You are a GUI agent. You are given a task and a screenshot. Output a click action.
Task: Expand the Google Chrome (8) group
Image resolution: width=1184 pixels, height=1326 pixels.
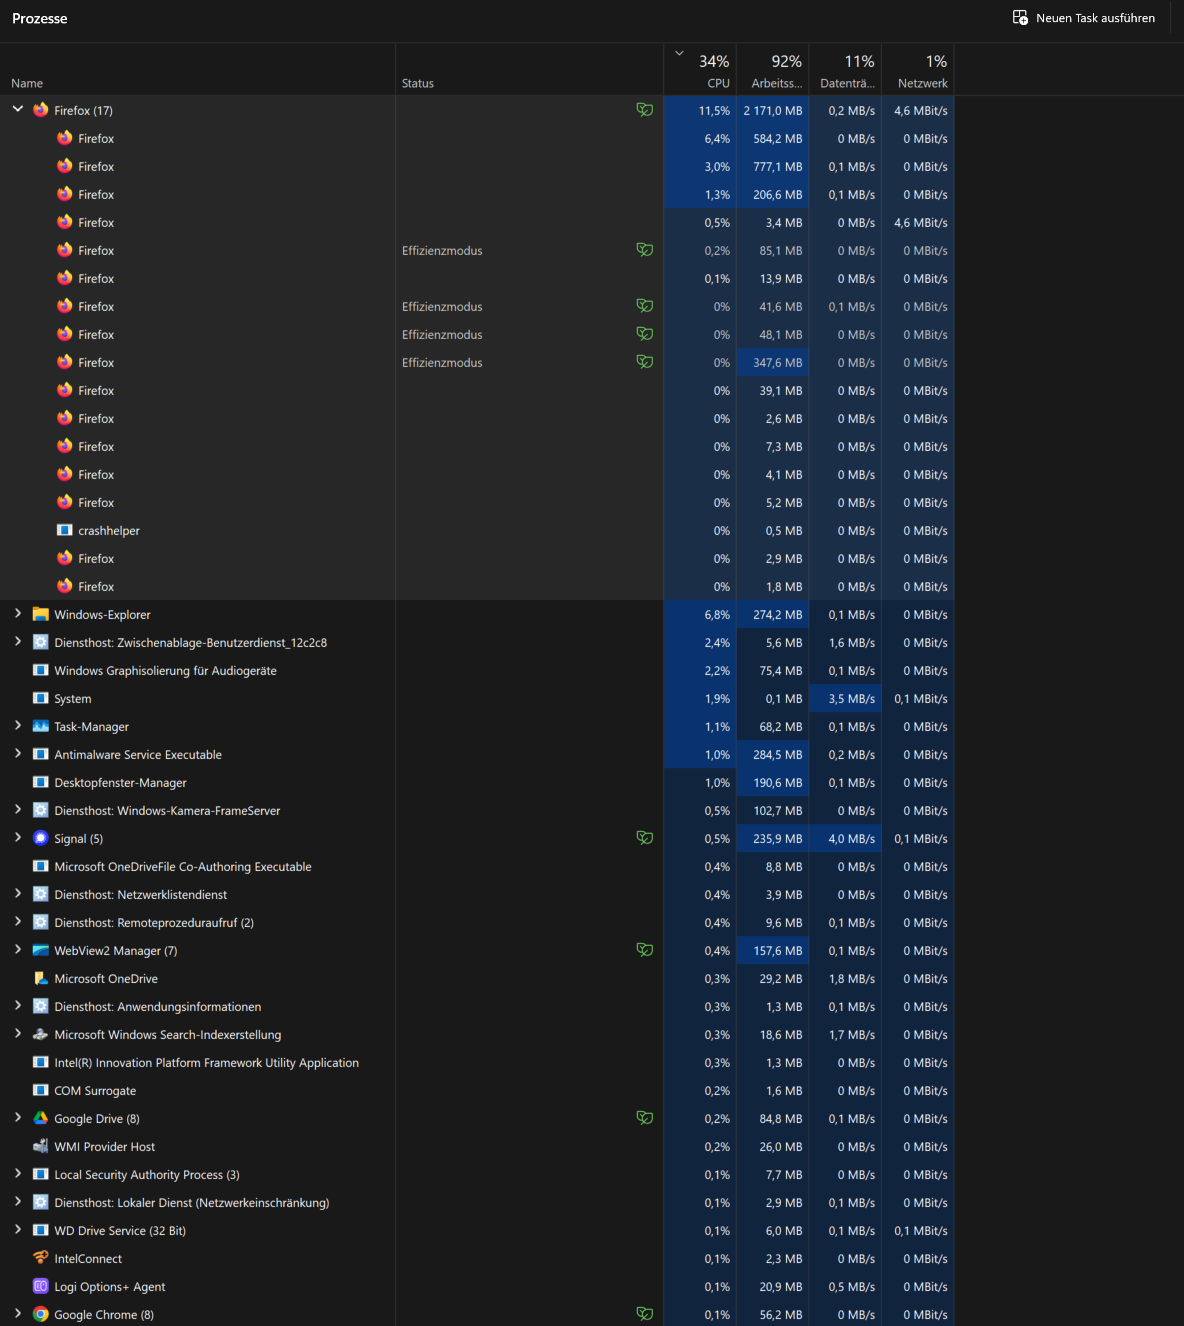[18, 1313]
